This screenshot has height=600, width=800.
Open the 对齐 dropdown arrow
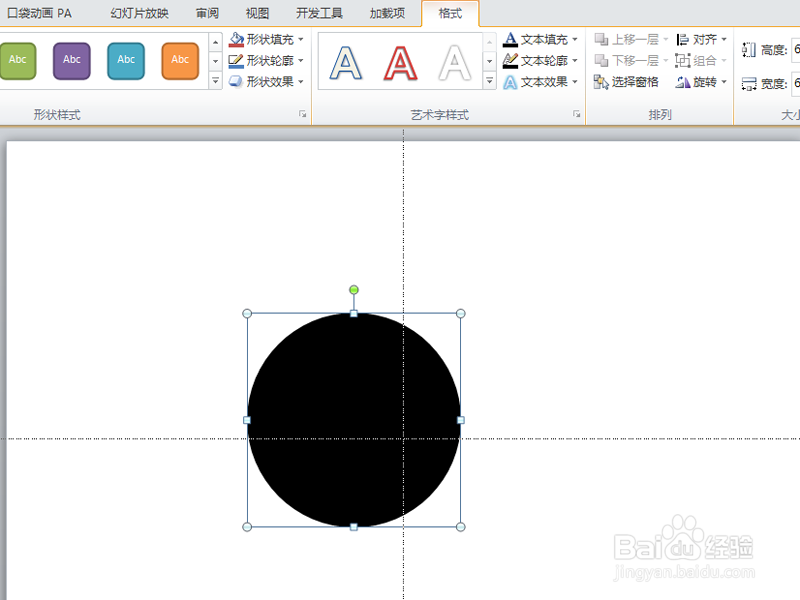(724, 39)
